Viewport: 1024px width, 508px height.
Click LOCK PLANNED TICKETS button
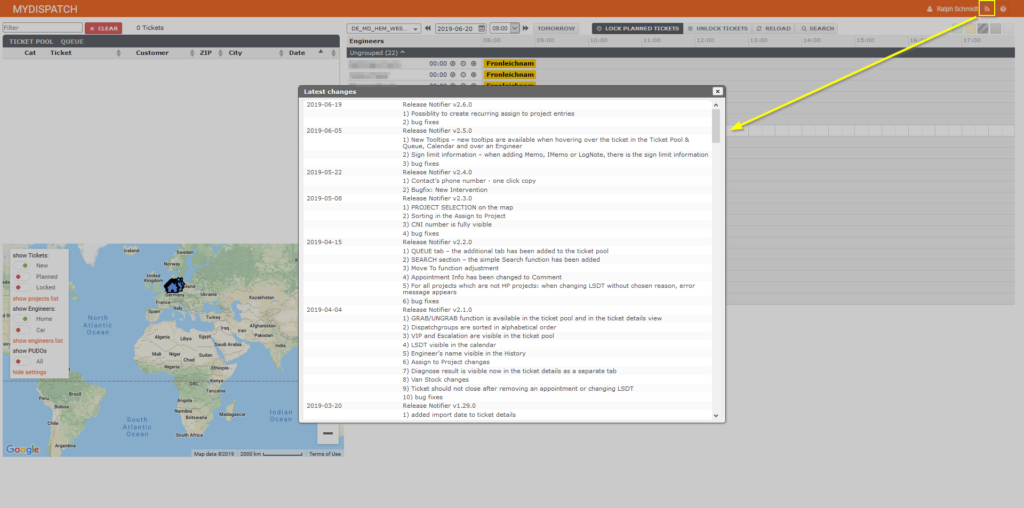(x=637, y=29)
